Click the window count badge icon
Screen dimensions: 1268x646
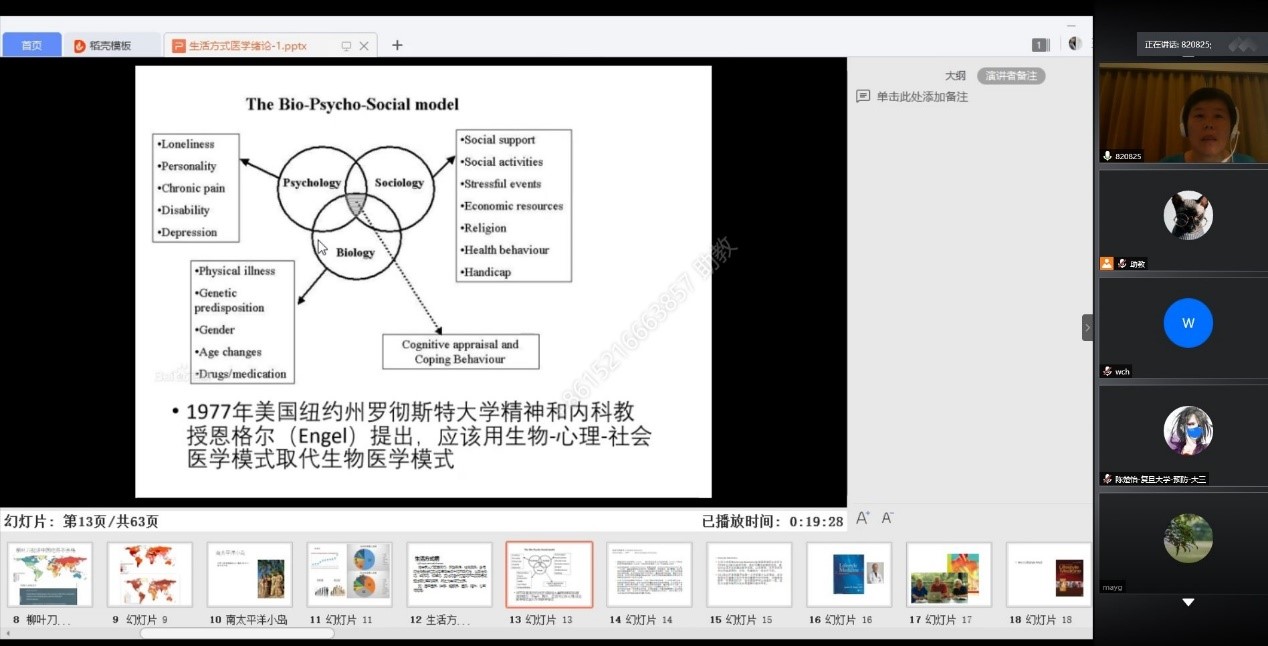pyautogui.click(x=1040, y=45)
